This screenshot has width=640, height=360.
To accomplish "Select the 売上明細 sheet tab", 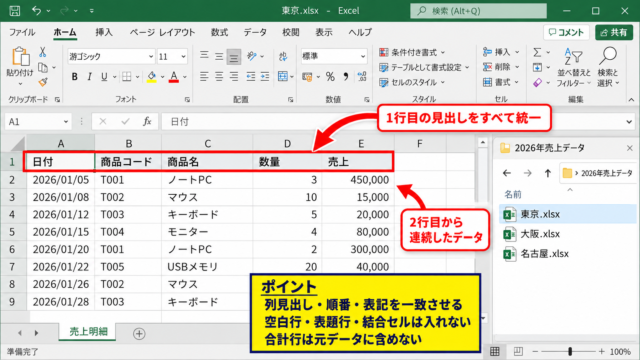I will point(88,331).
